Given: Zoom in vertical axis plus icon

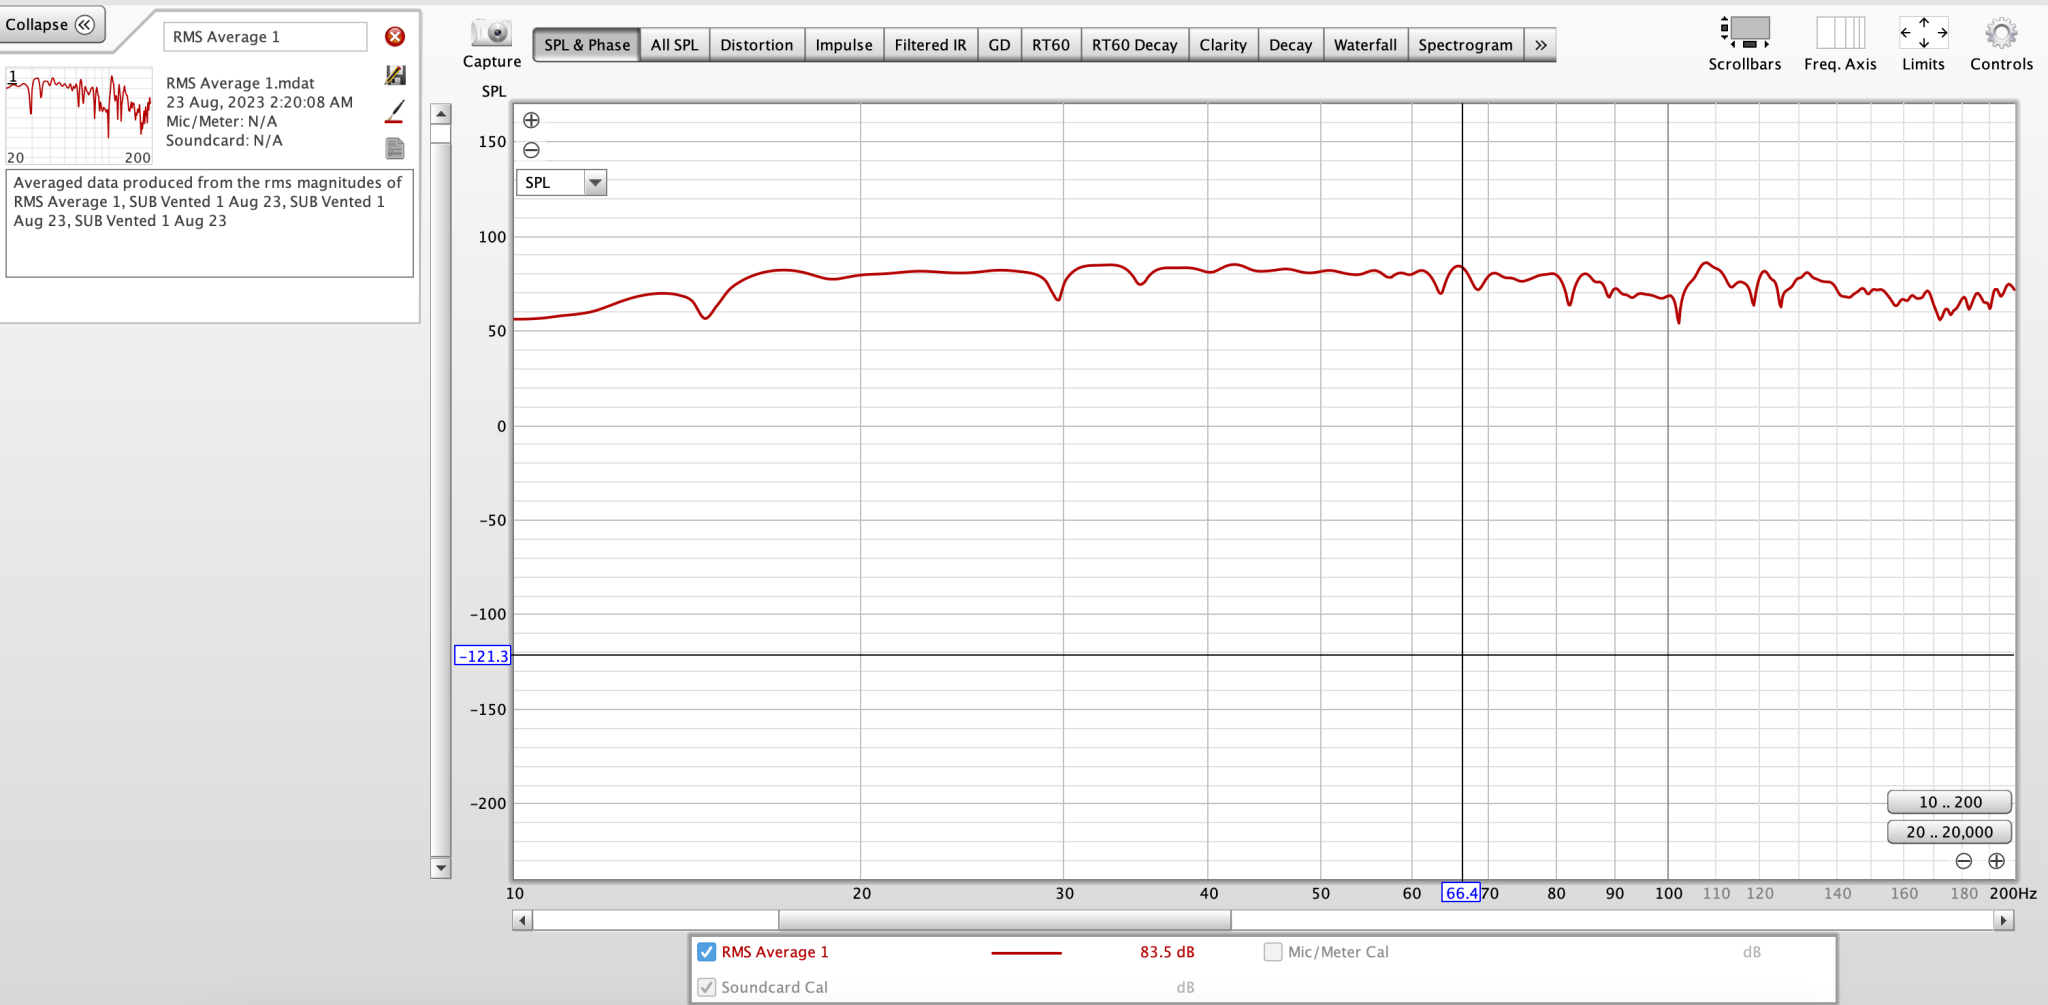Looking at the screenshot, I should pyautogui.click(x=531, y=120).
